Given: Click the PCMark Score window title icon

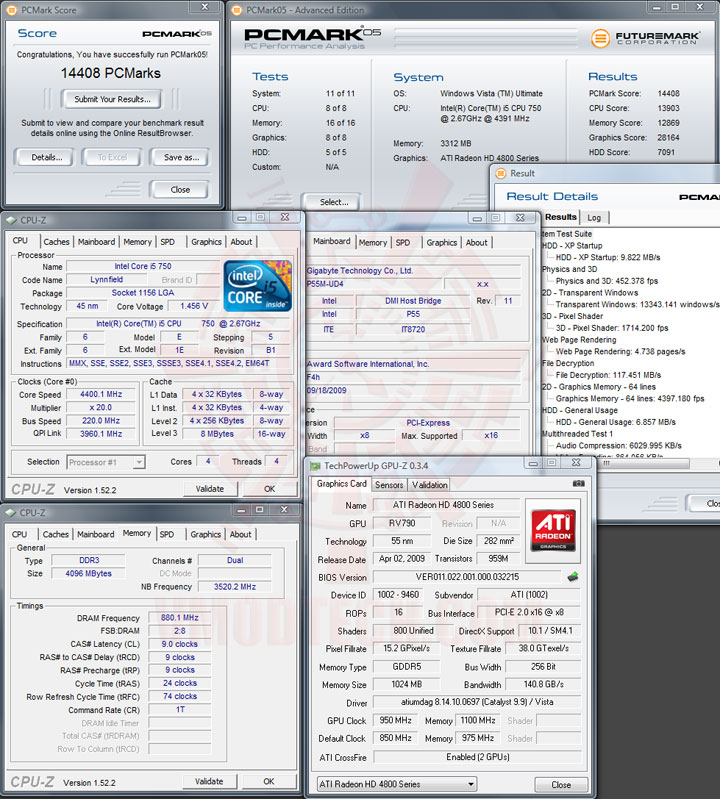Looking at the screenshot, I should (12, 10).
